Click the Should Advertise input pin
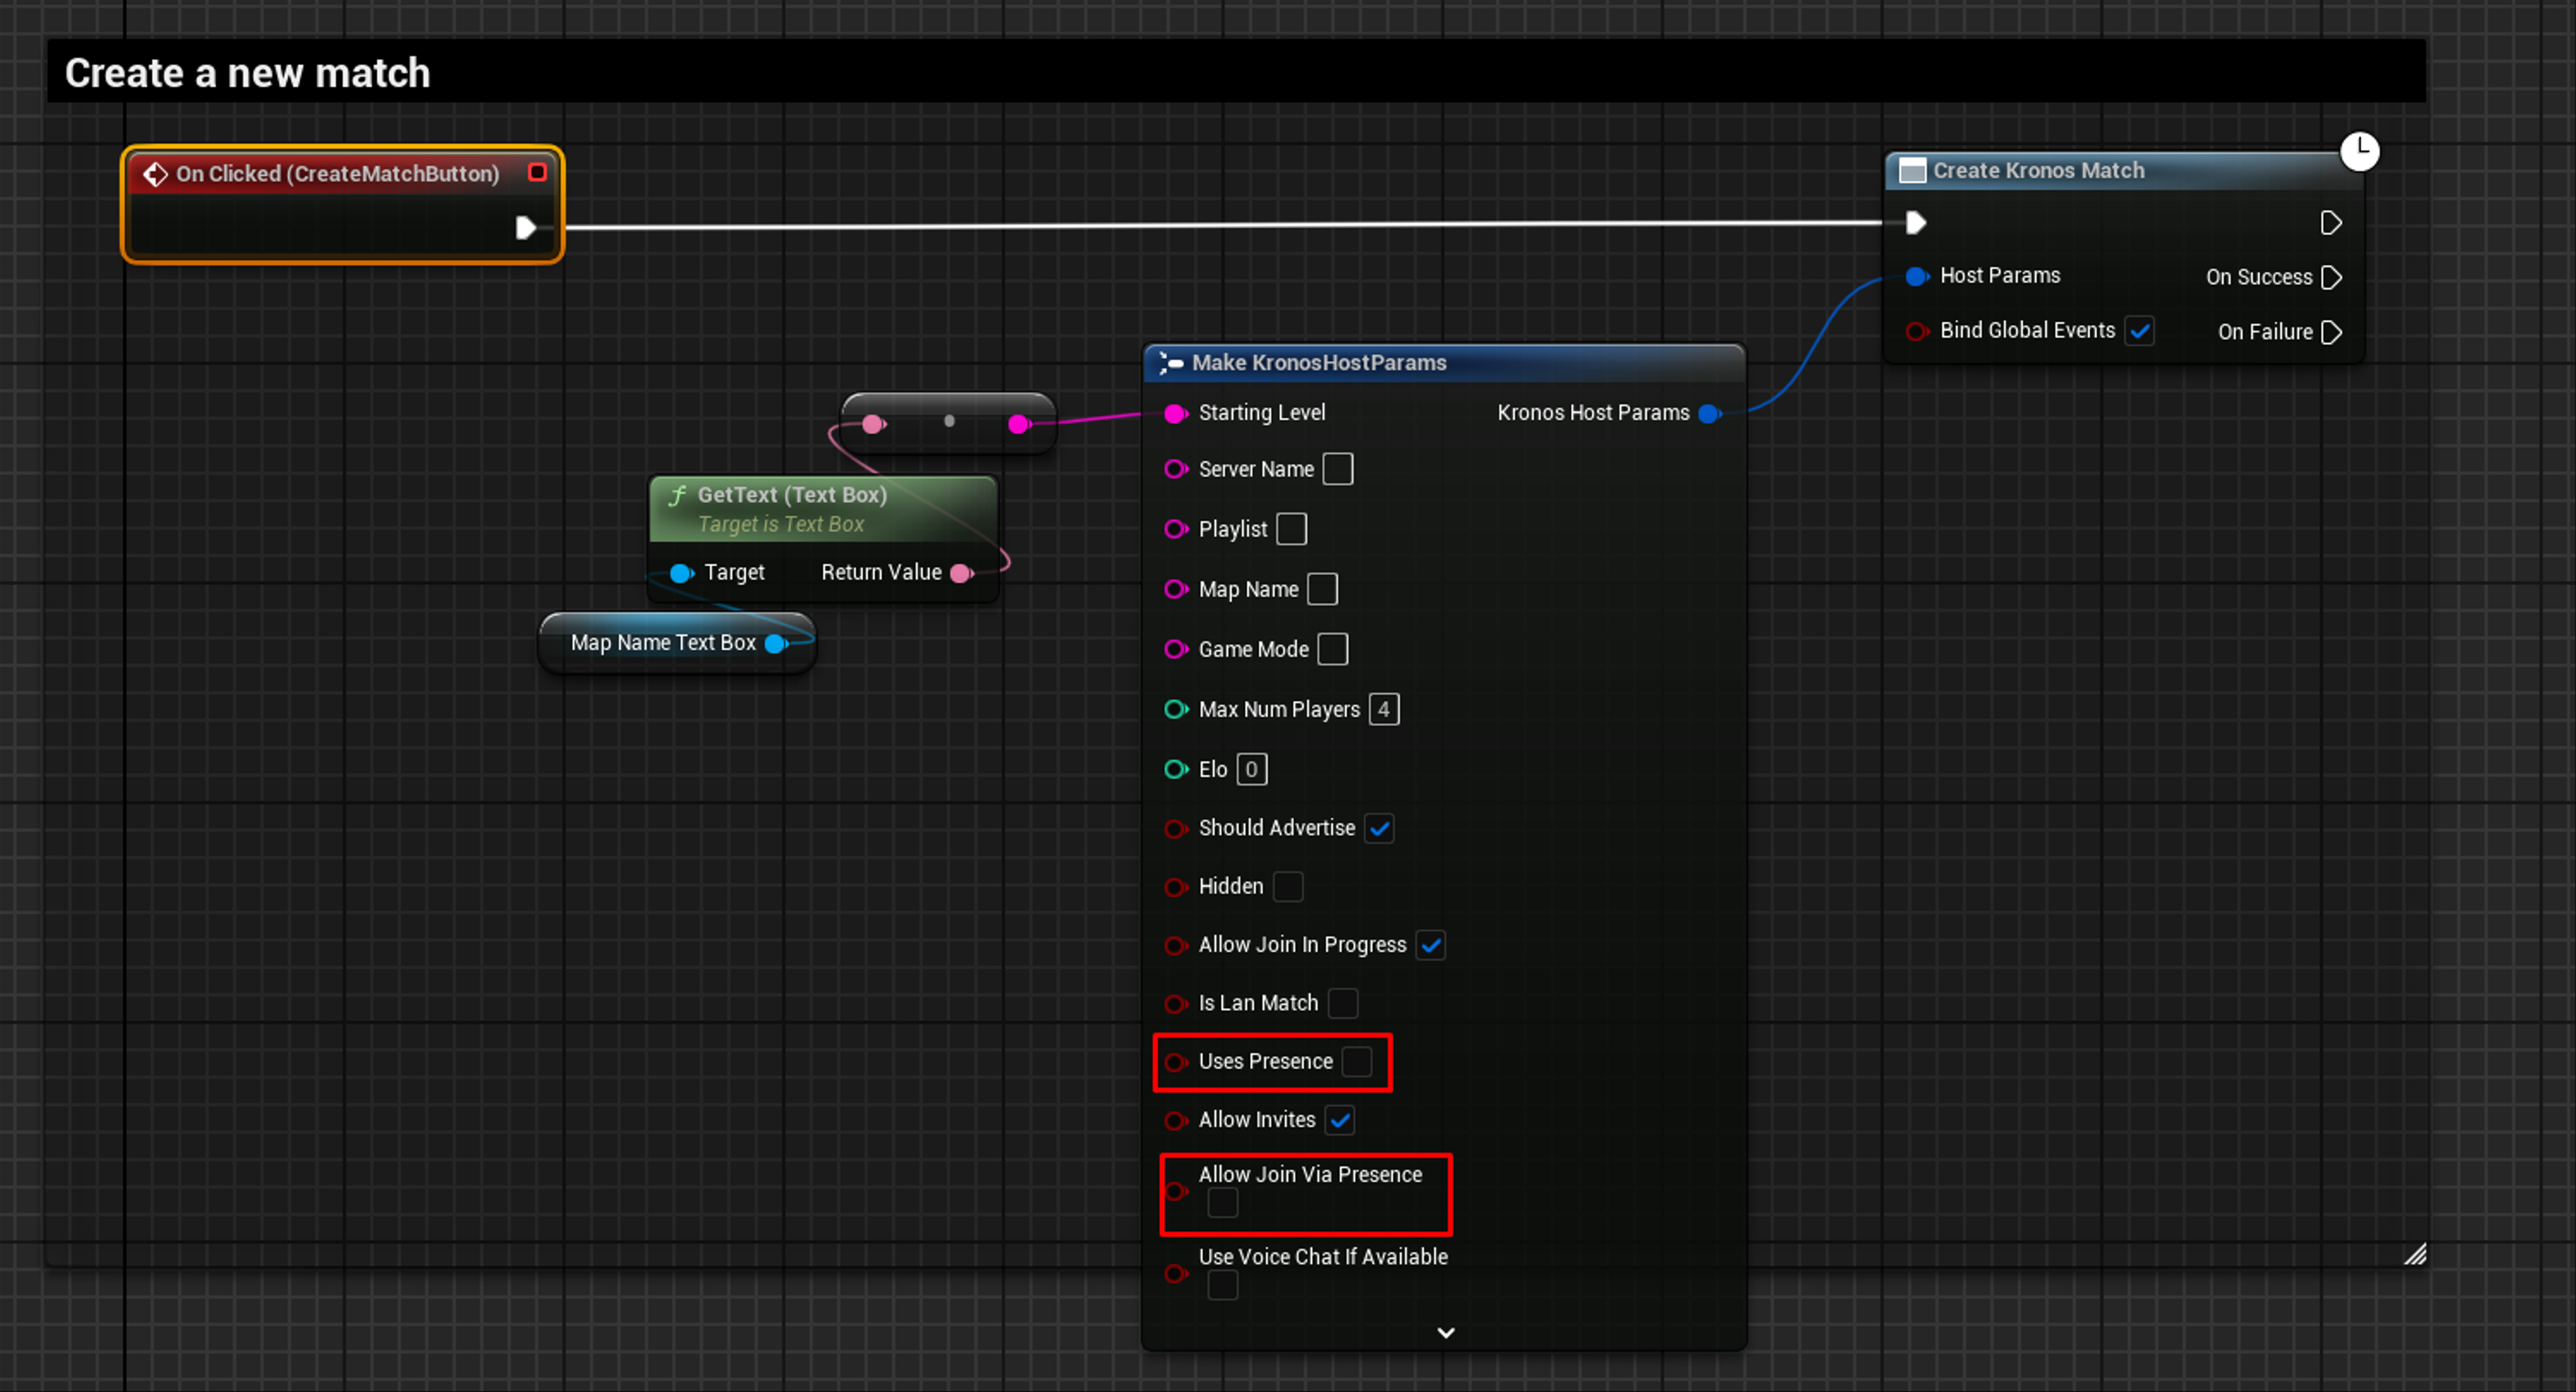2576x1392 pixels. pyautogui.click(x=1176, y=828)
